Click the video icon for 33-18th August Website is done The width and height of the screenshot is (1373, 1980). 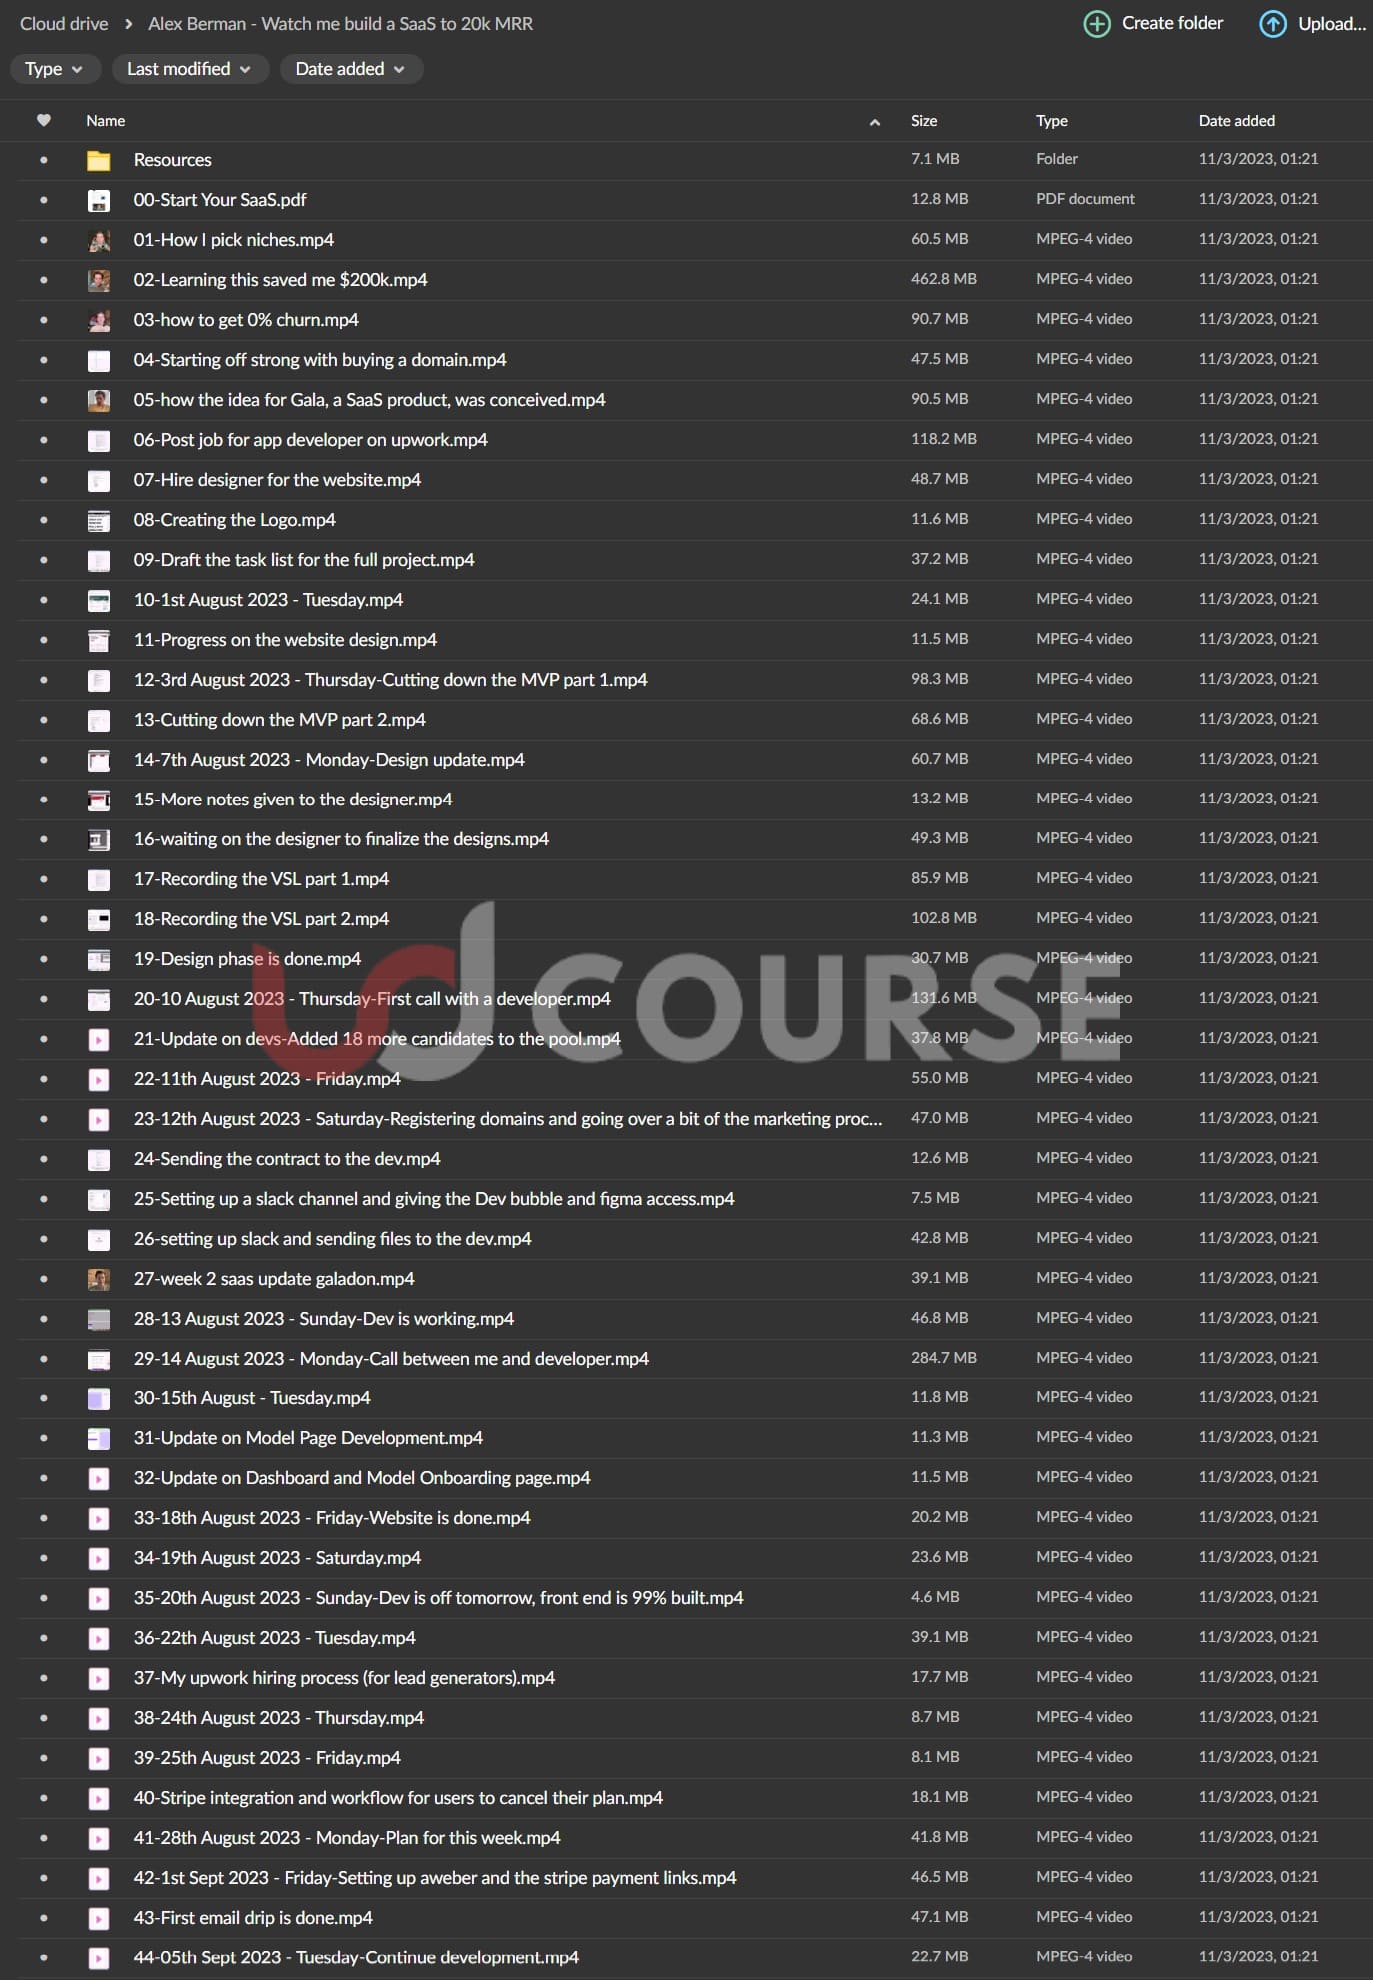point(98,1518)
